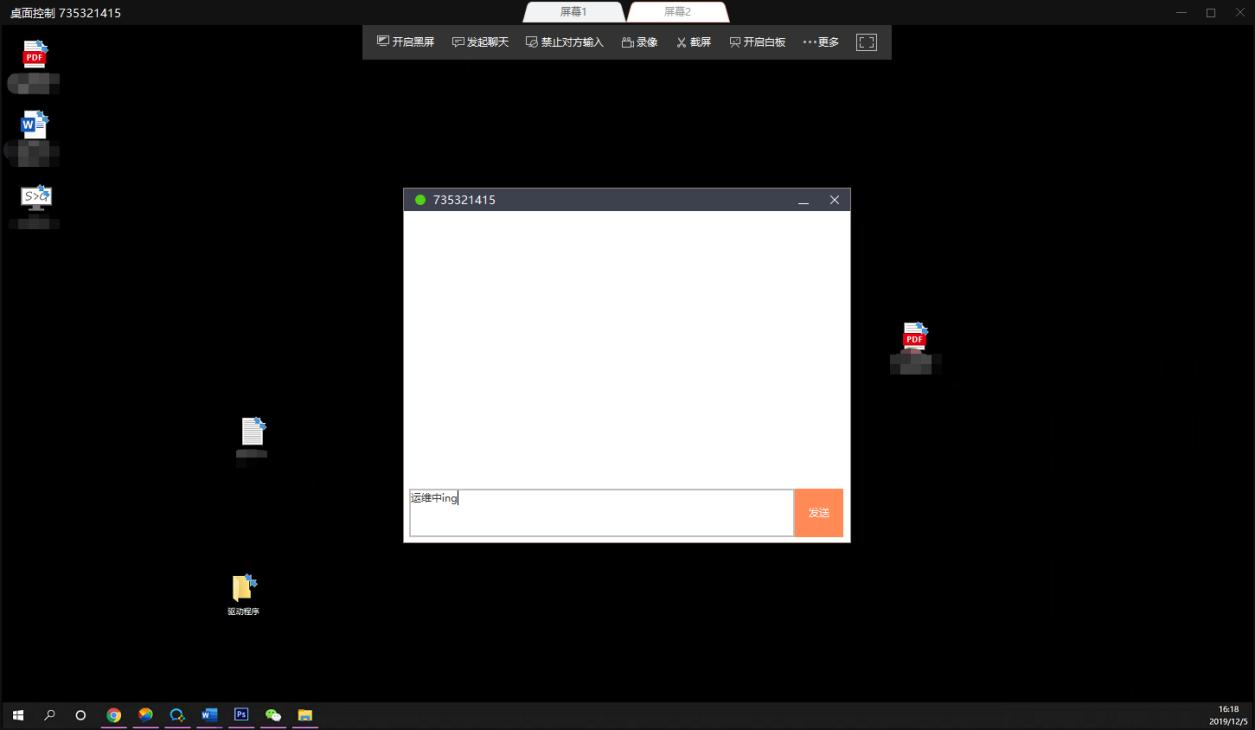Viewport: 1255px width, 730px height.
Task: Open Chrome from the remote taskbar
Action: click(114, 715)
